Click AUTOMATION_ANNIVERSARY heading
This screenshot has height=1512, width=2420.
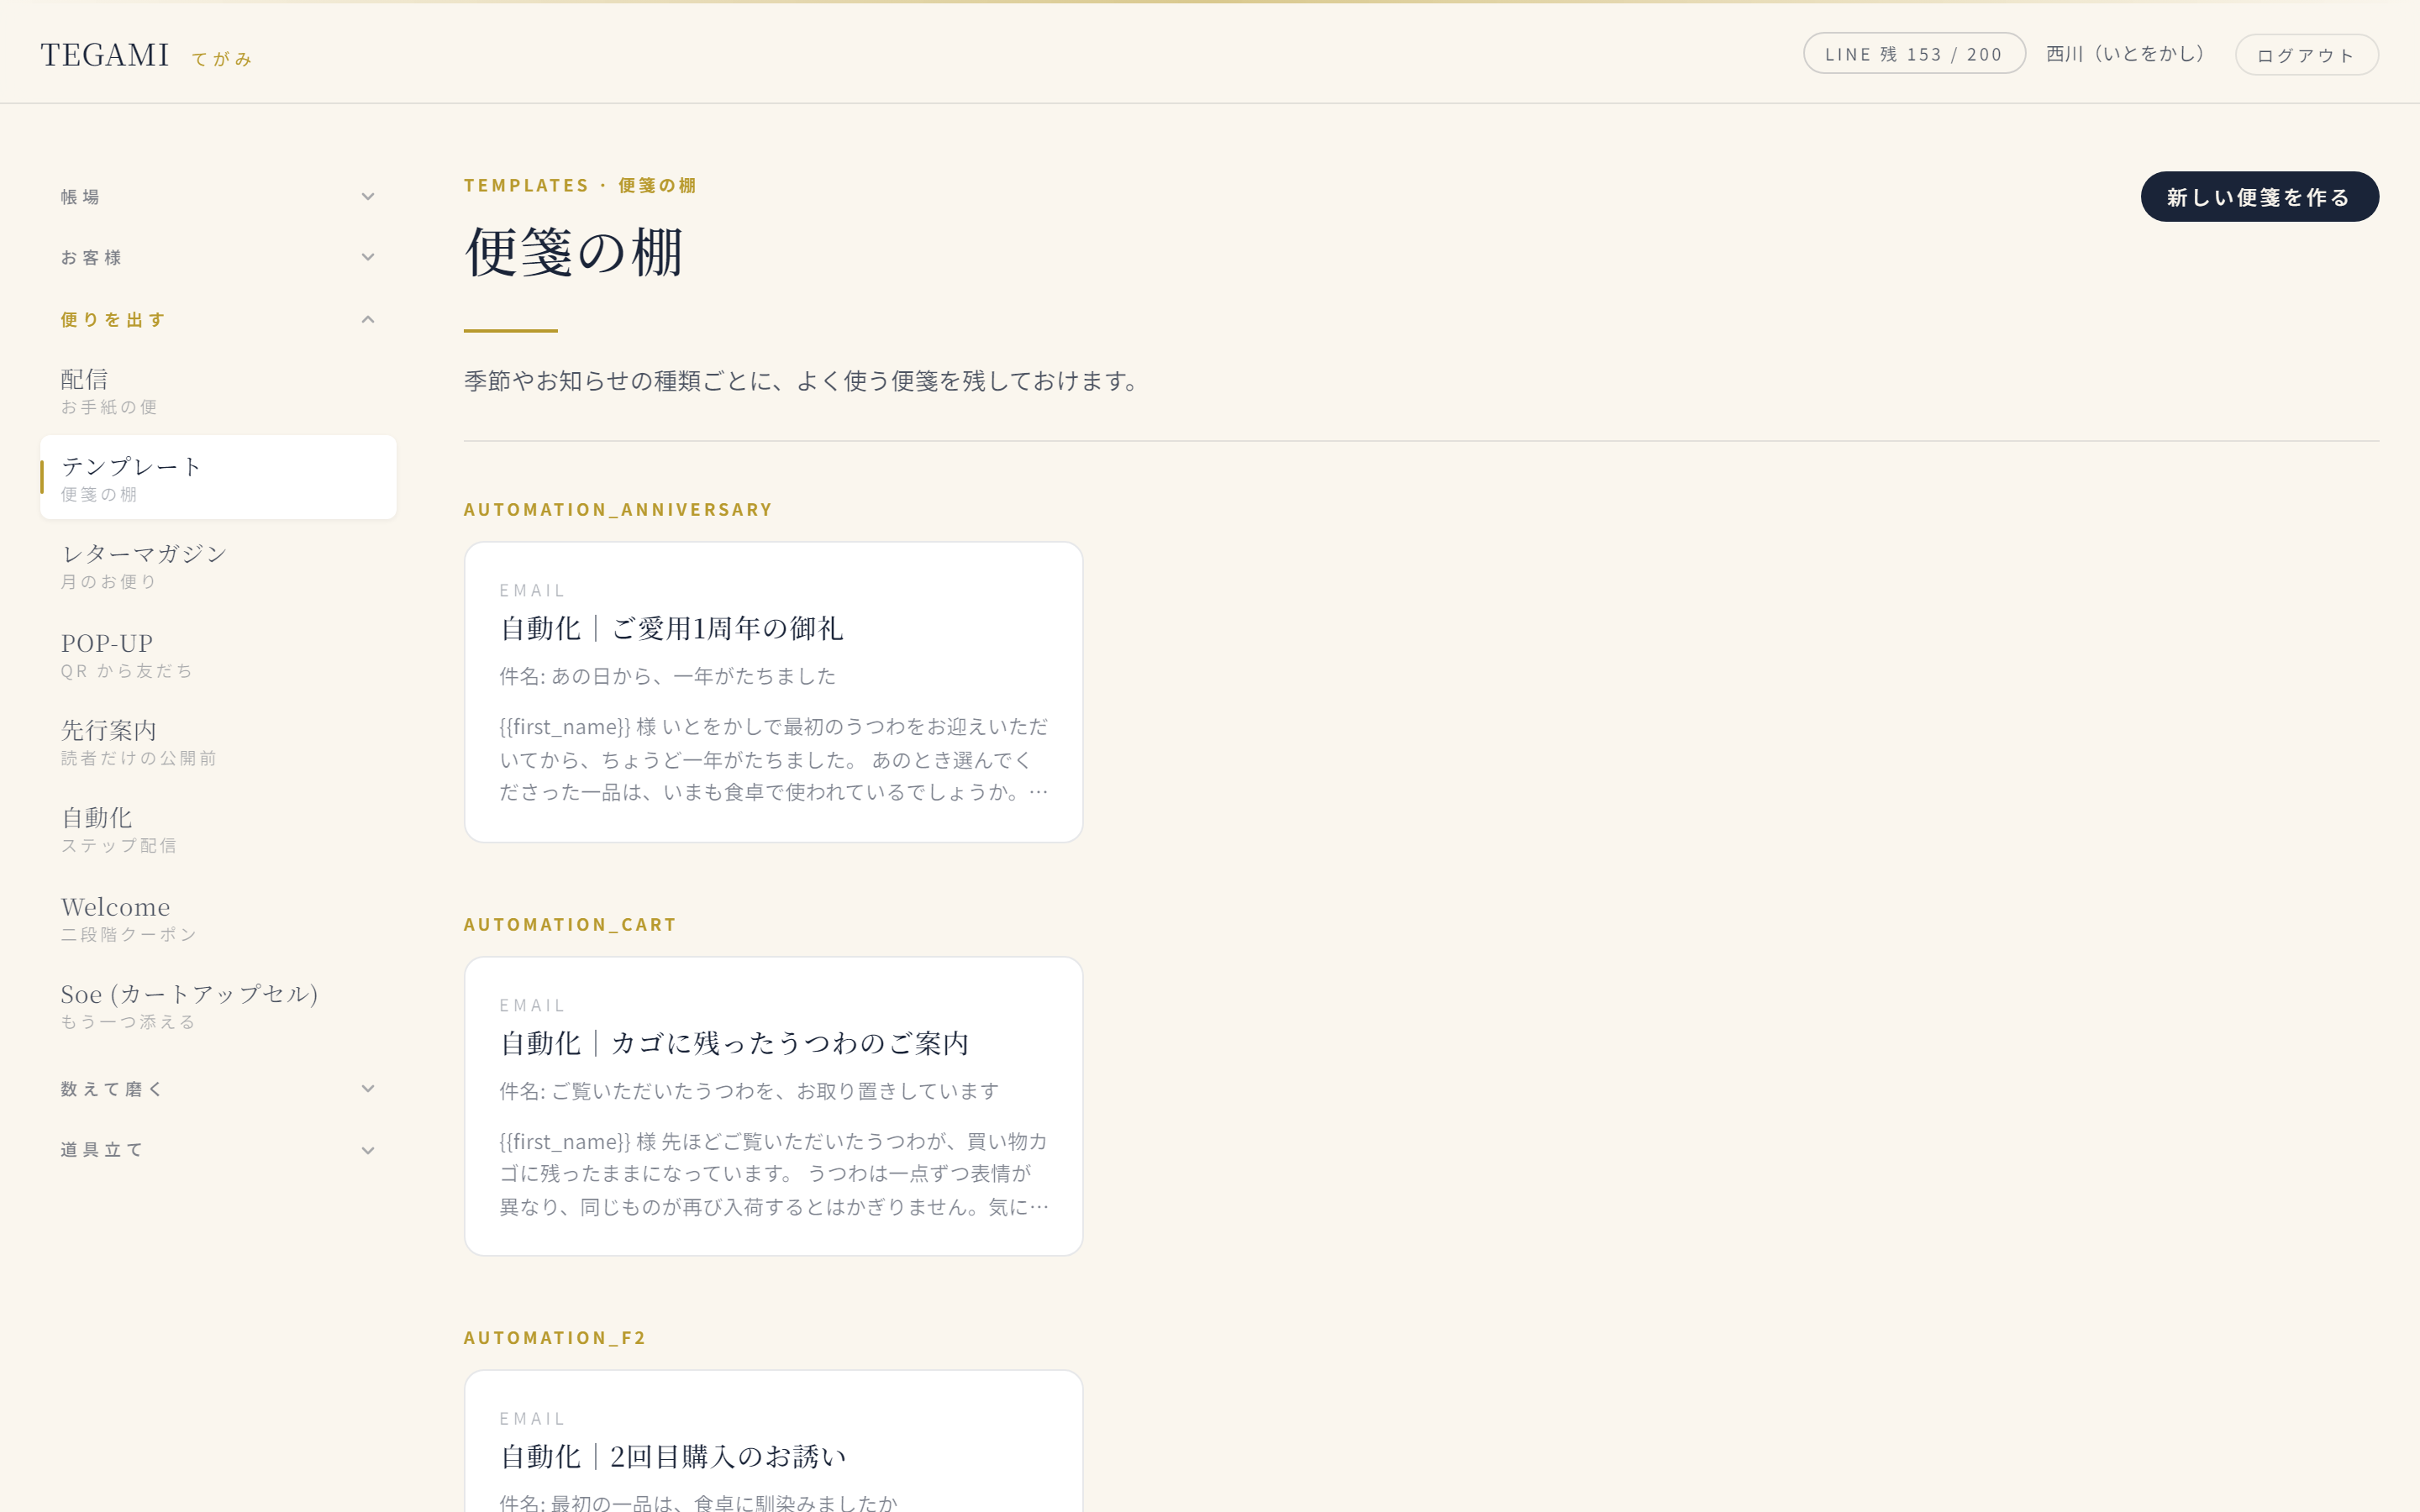click(618, 510)
